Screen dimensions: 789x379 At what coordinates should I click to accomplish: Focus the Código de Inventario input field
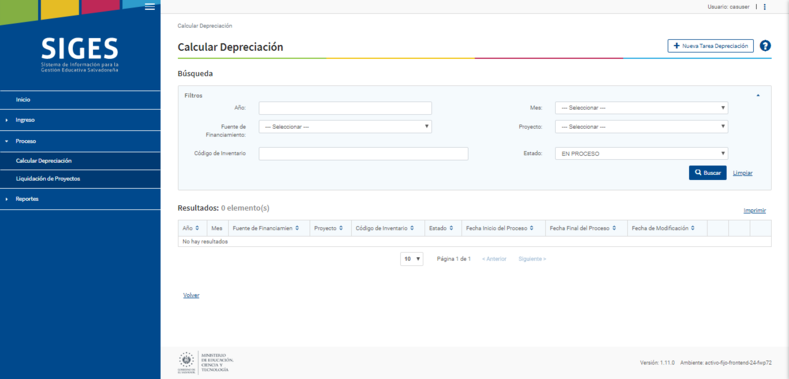point(363,154)
